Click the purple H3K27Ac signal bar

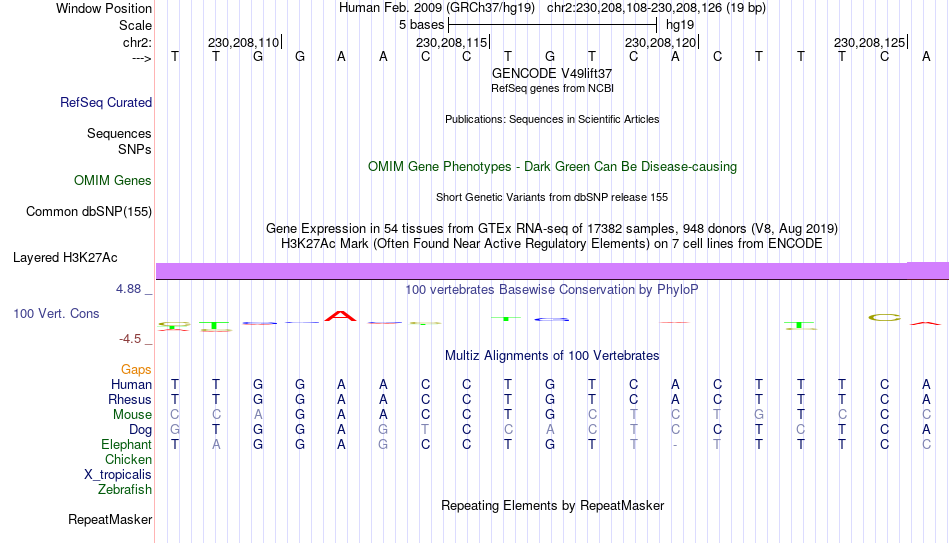coord(552,271)
